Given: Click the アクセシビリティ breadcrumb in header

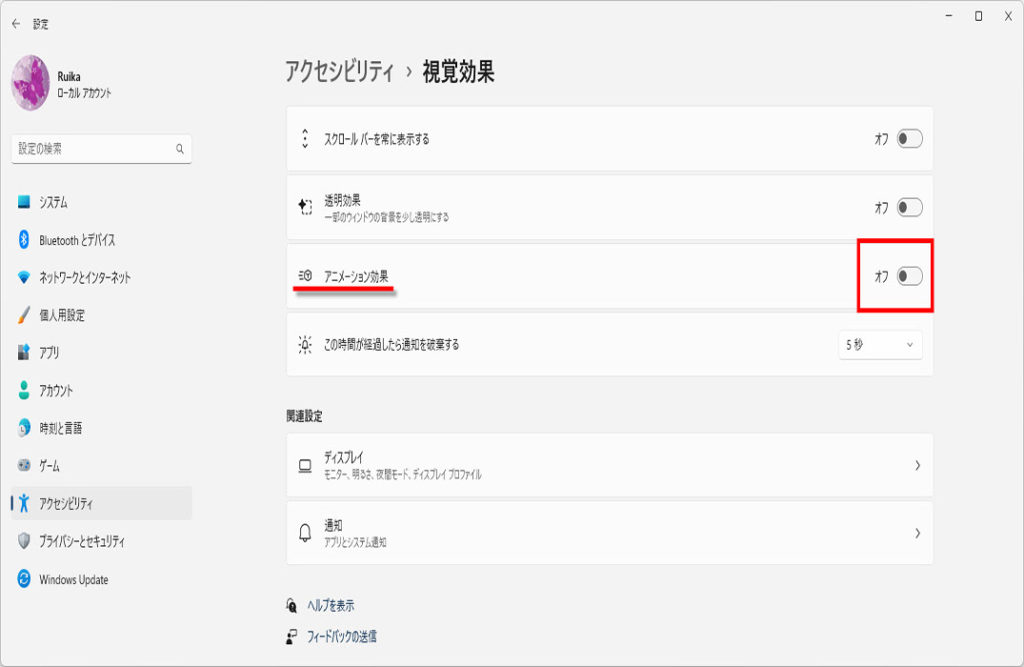Looking at the screenshot, I should click(340, 72).
